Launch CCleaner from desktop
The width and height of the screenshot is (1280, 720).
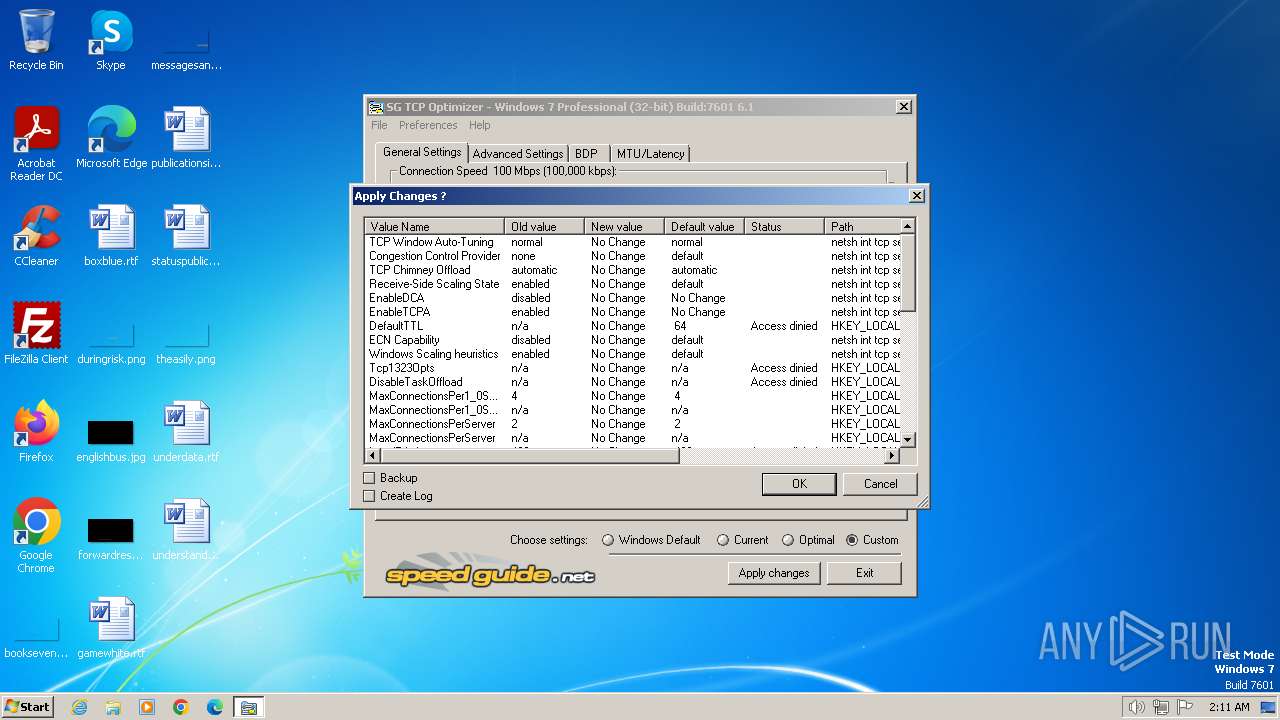(36, 236)
